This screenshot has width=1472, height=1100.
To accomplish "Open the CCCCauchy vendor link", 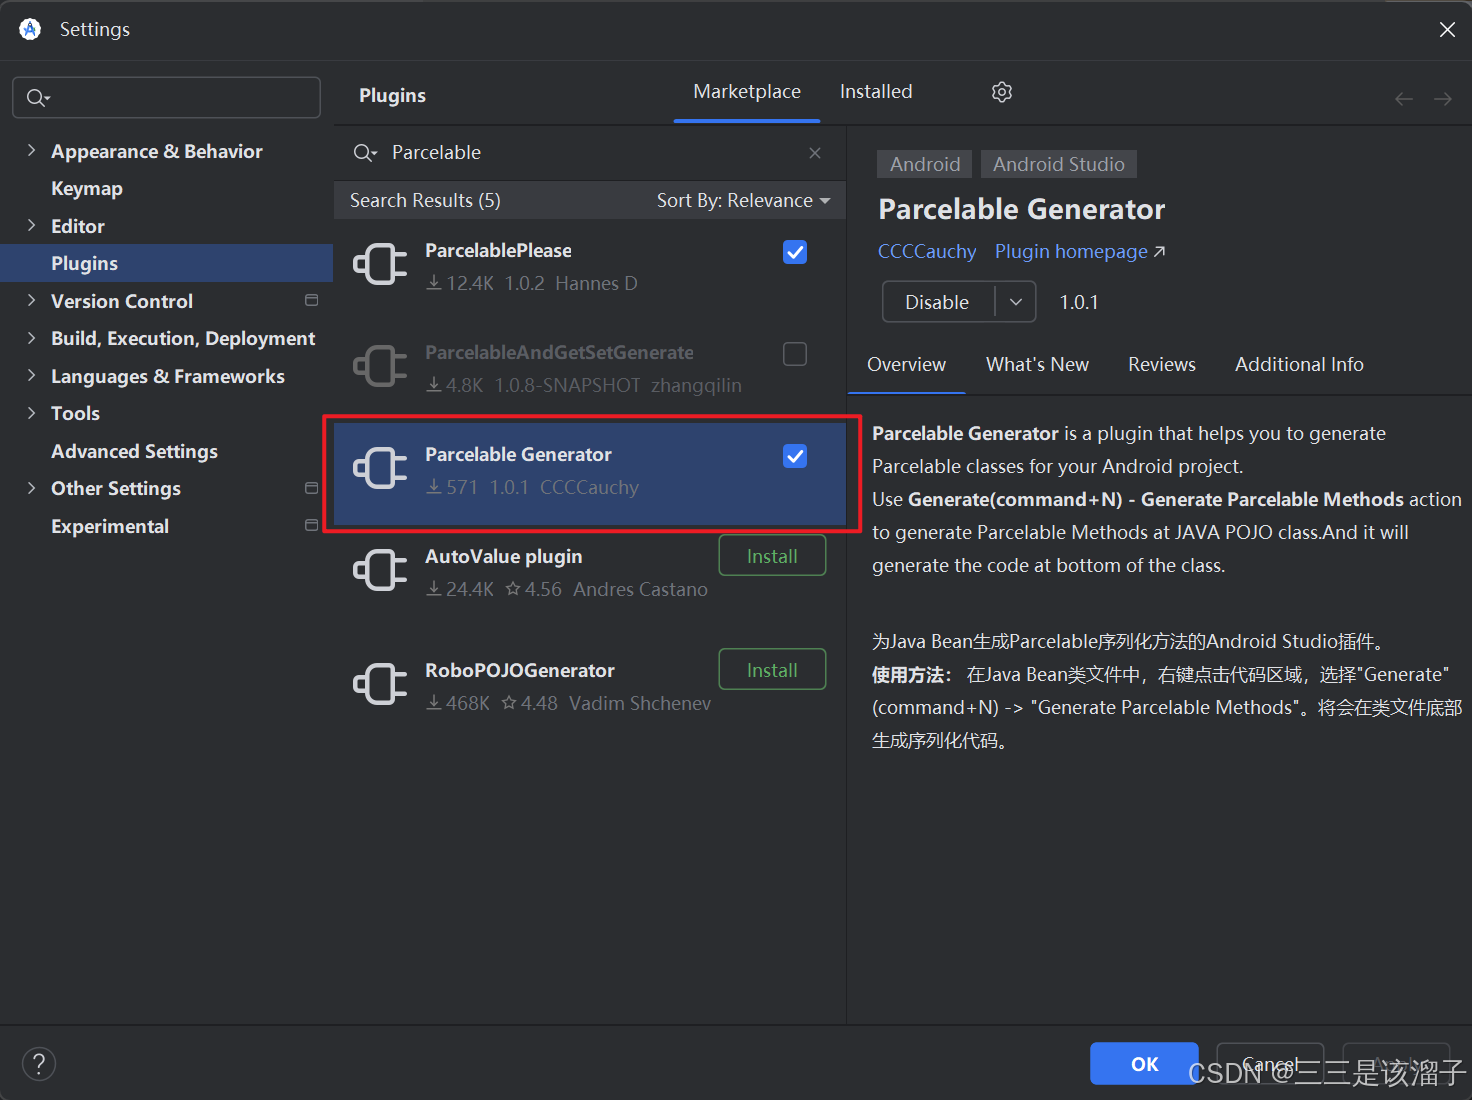I will tap(927, 252).
